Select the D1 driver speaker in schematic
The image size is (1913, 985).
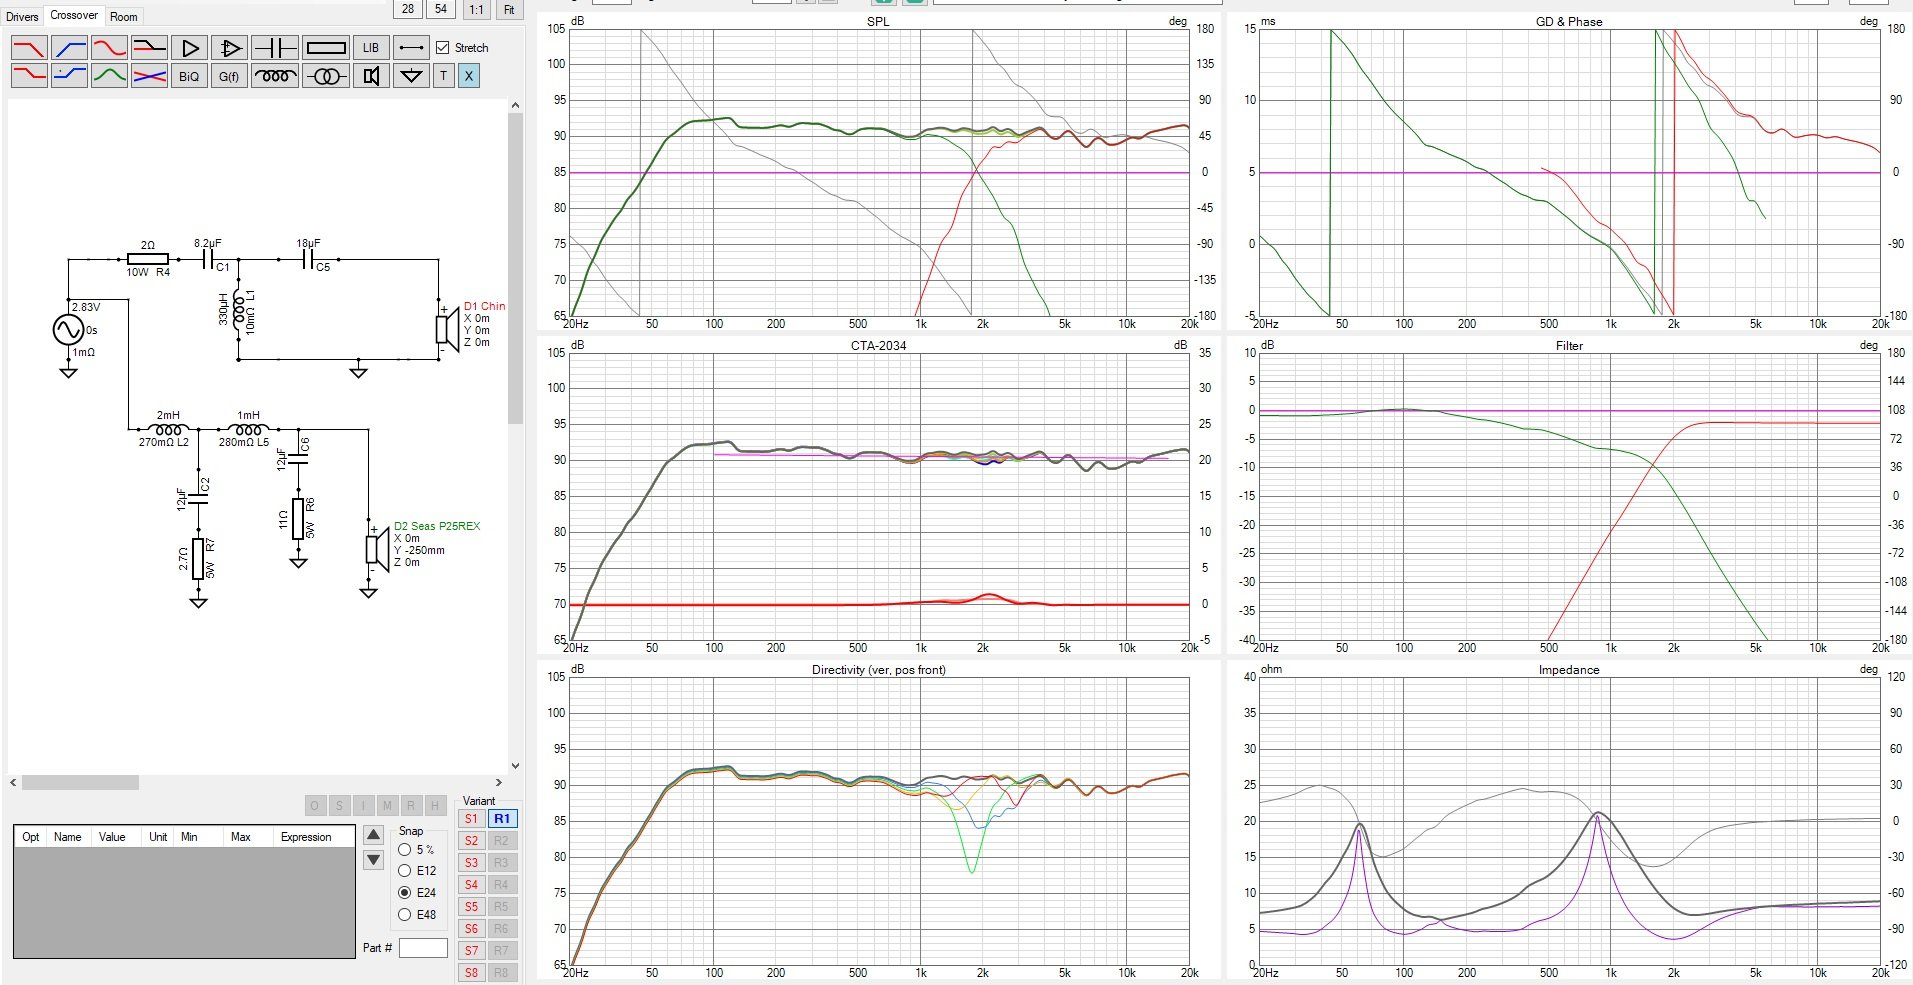click(446, 328)
